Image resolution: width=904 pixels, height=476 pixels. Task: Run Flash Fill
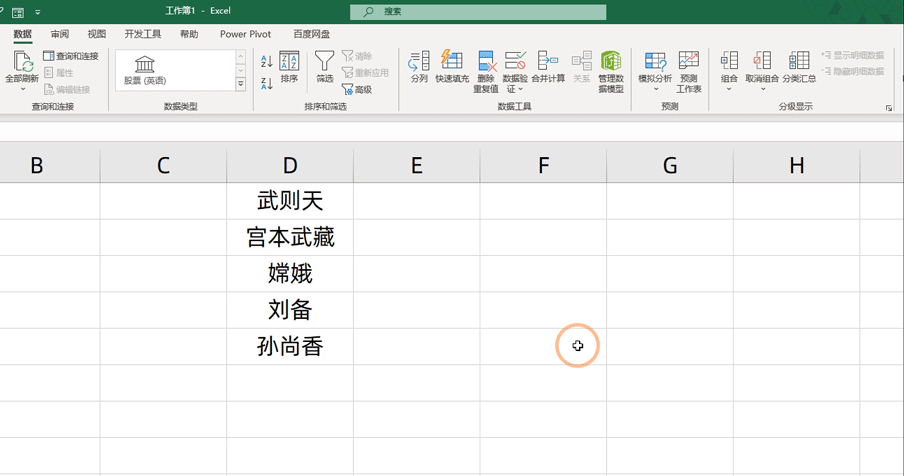452,67
